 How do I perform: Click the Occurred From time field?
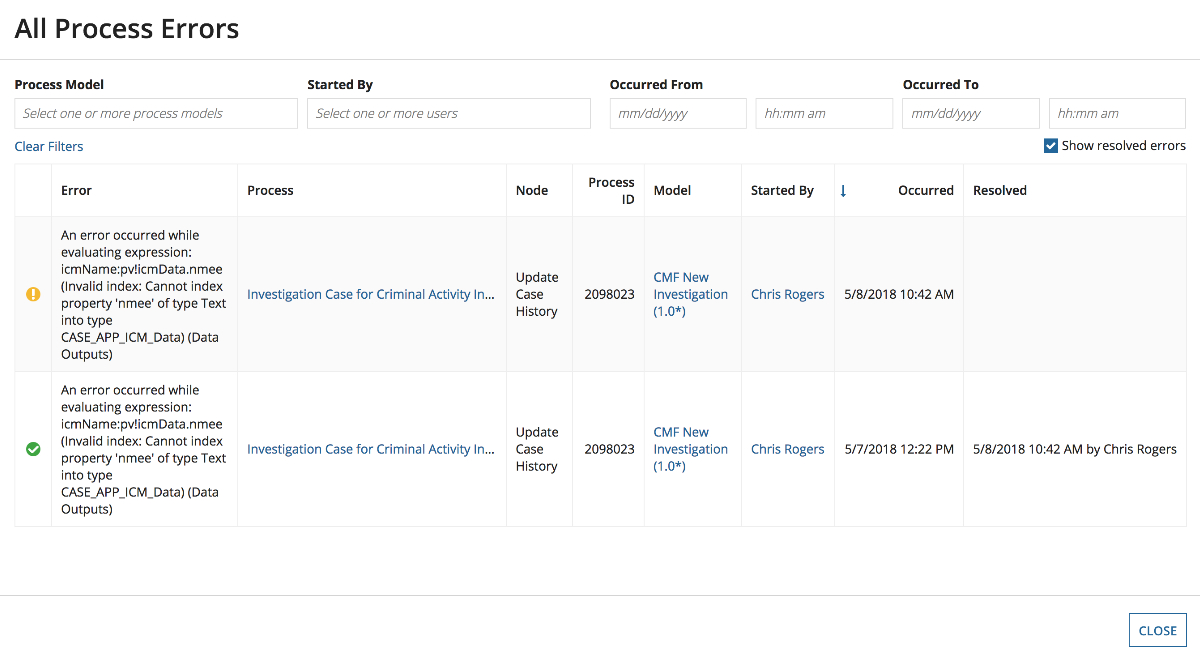point(824,113)
